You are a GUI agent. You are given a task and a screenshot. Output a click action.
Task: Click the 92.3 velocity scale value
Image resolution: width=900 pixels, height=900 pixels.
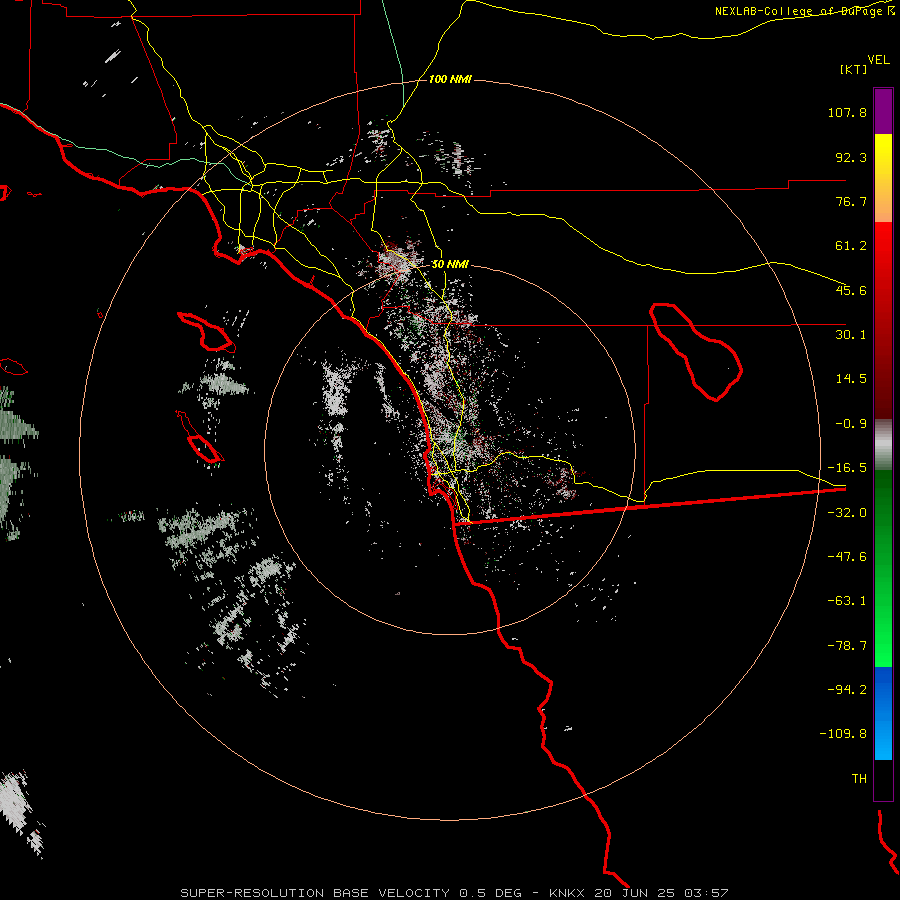(851, 157)
